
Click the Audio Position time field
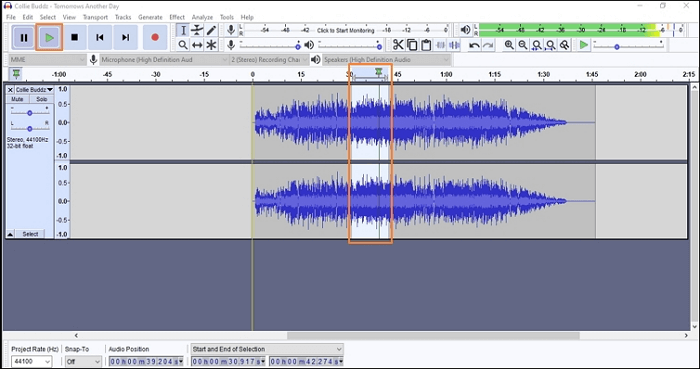(146, 361)
